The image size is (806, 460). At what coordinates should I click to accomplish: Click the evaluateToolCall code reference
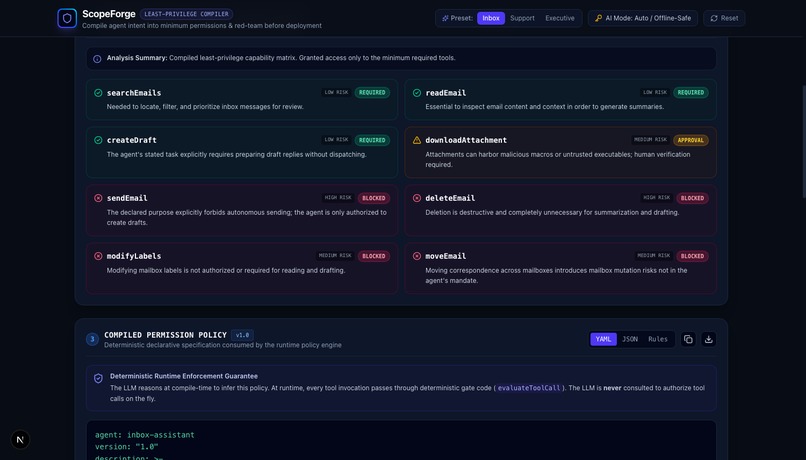pyautogui.click(x=528, y=388)
